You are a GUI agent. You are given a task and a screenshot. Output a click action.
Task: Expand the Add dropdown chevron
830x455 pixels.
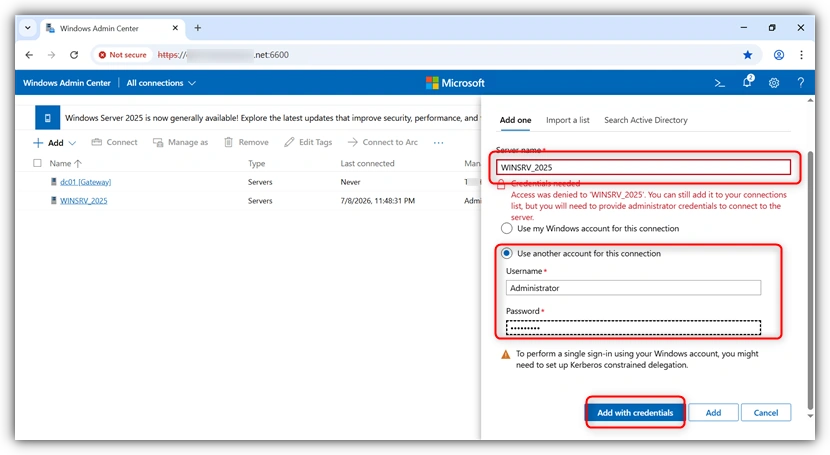[73, 143]
